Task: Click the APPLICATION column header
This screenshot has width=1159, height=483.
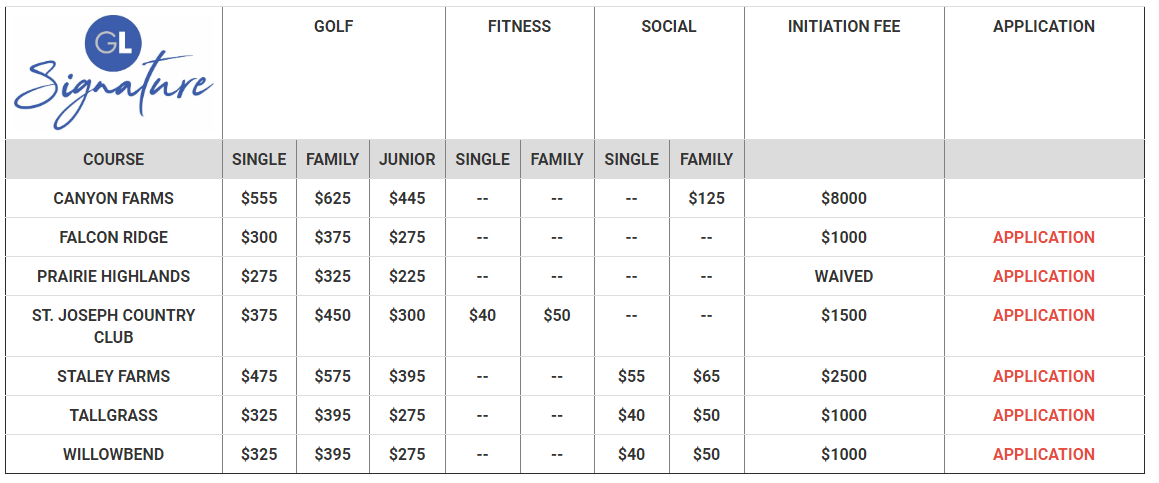Action: (1044, 27)
